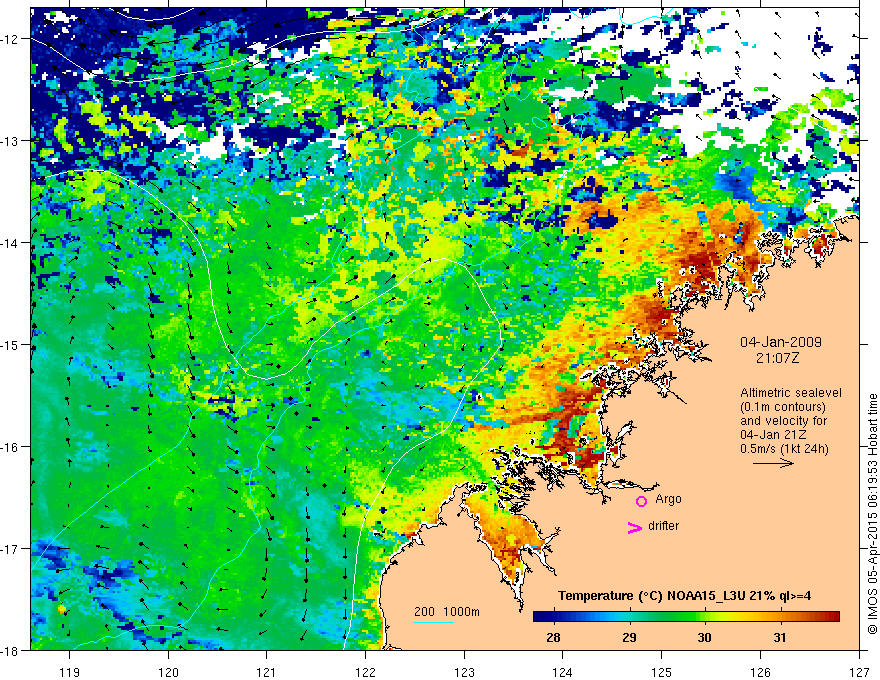880x680 pixels.
Task: Click the 'Altimetric sealevel' caption line
Action: pyautogui.click(x=791, y=393)
